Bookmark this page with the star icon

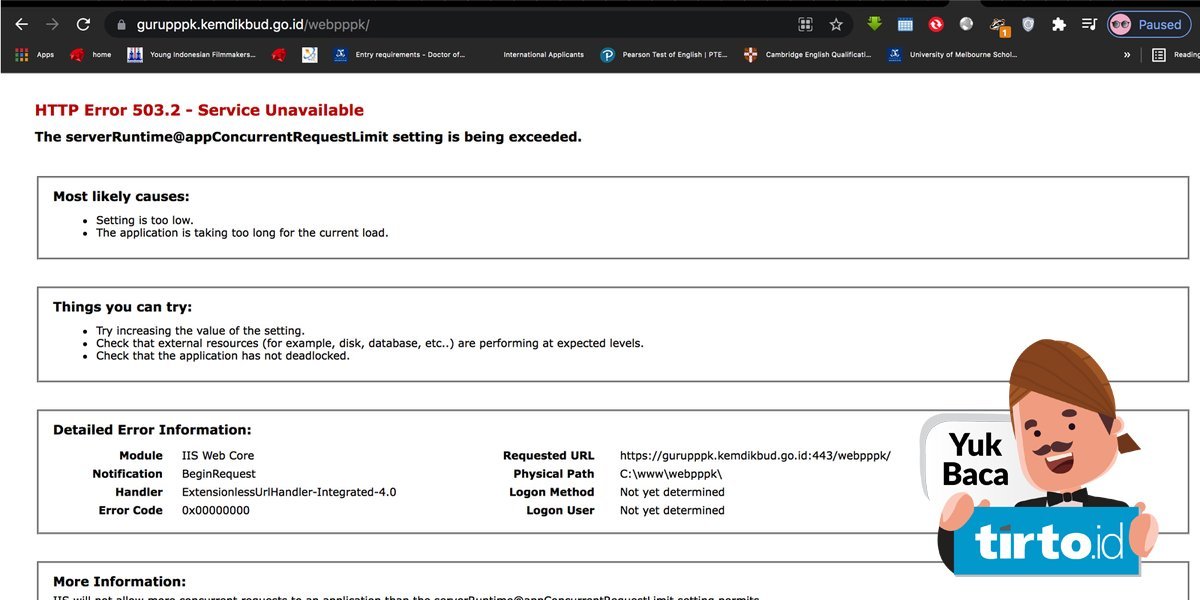click(836, 24)
